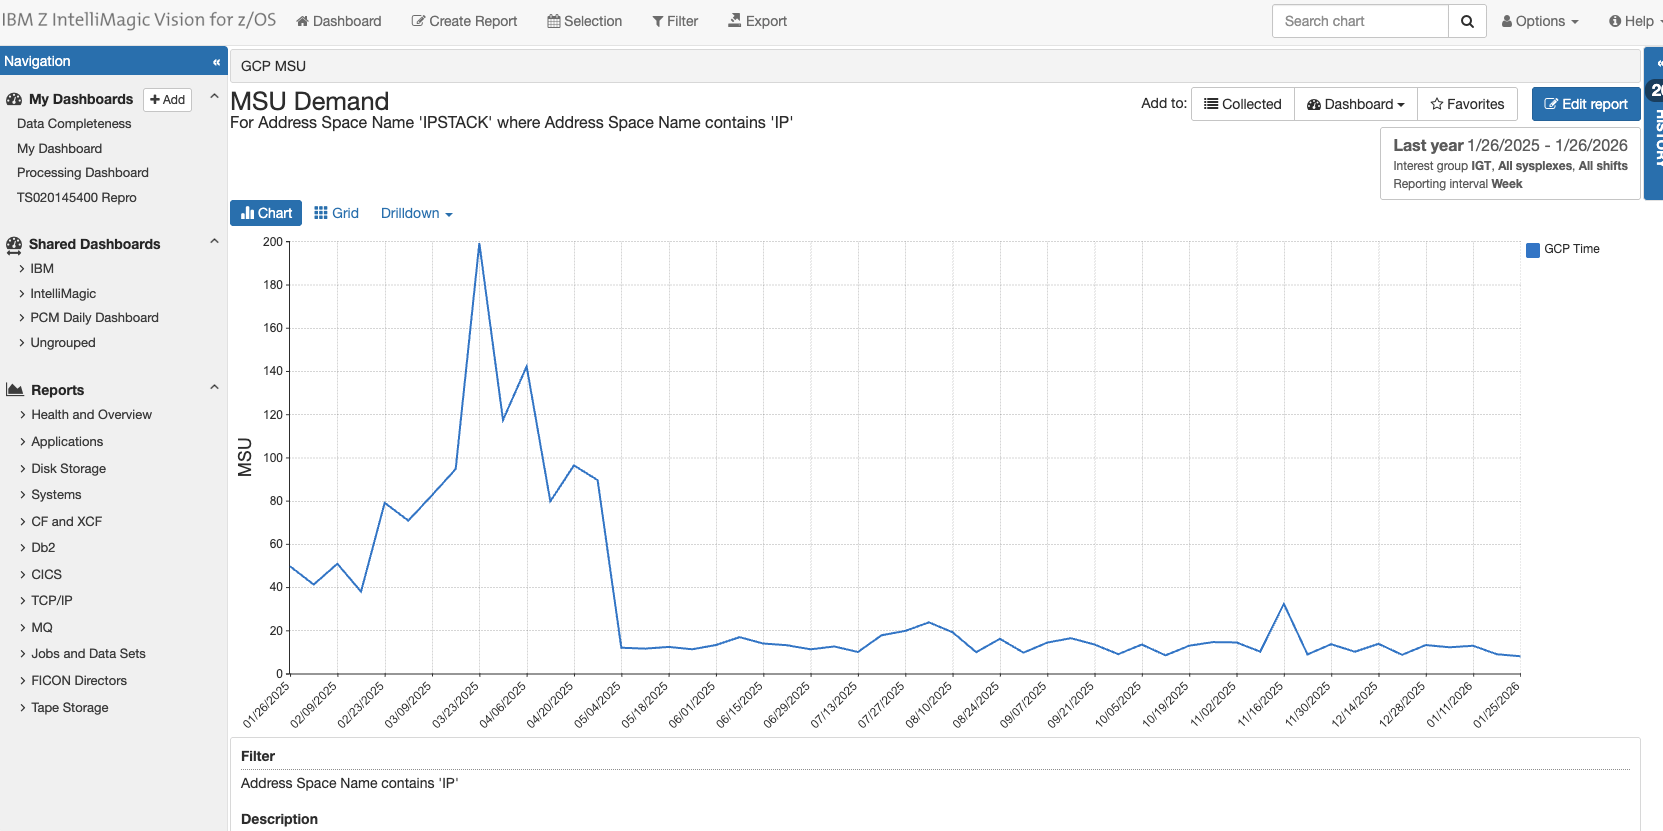Expand the FICON Directors reports

coord(79,681)
